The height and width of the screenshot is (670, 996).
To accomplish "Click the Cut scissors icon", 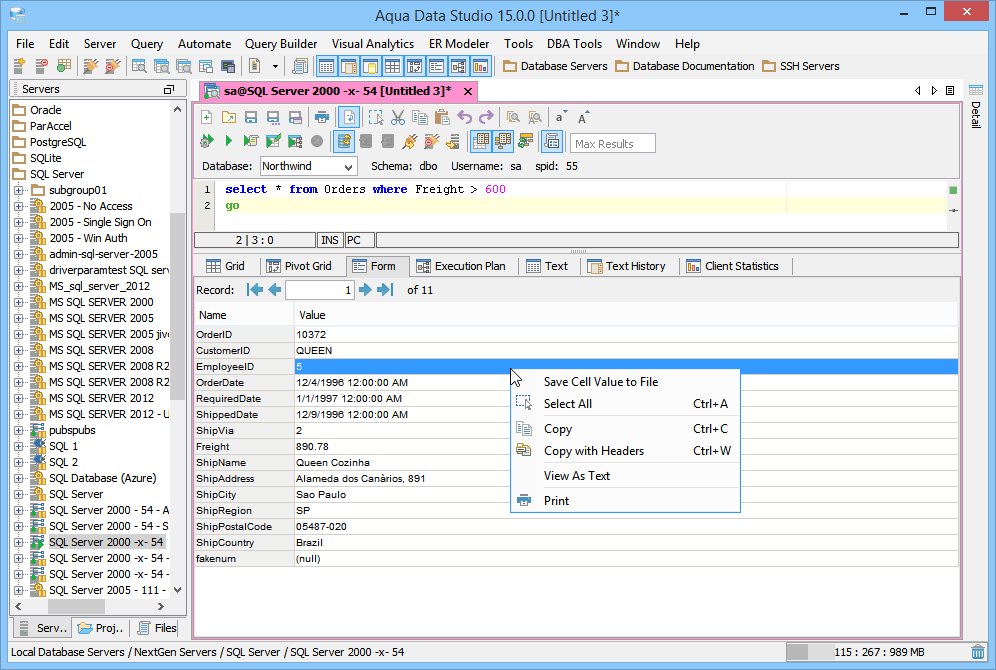I will pos(397,117).
